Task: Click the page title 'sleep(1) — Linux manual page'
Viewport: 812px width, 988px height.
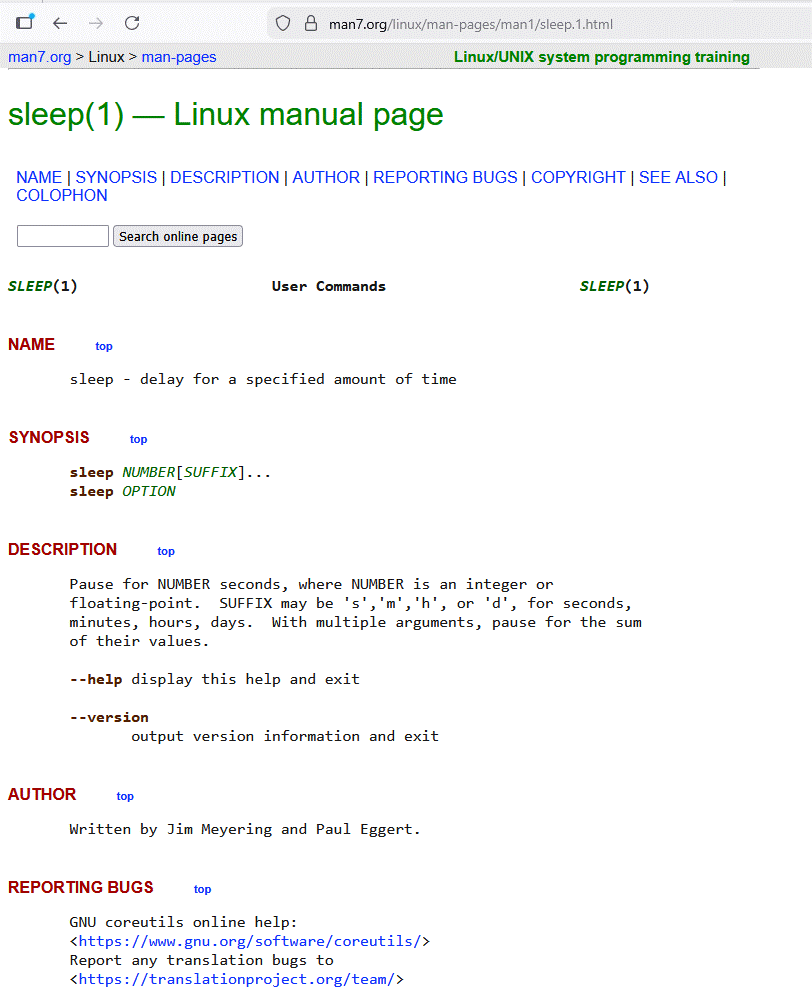Action: [226, 115]
